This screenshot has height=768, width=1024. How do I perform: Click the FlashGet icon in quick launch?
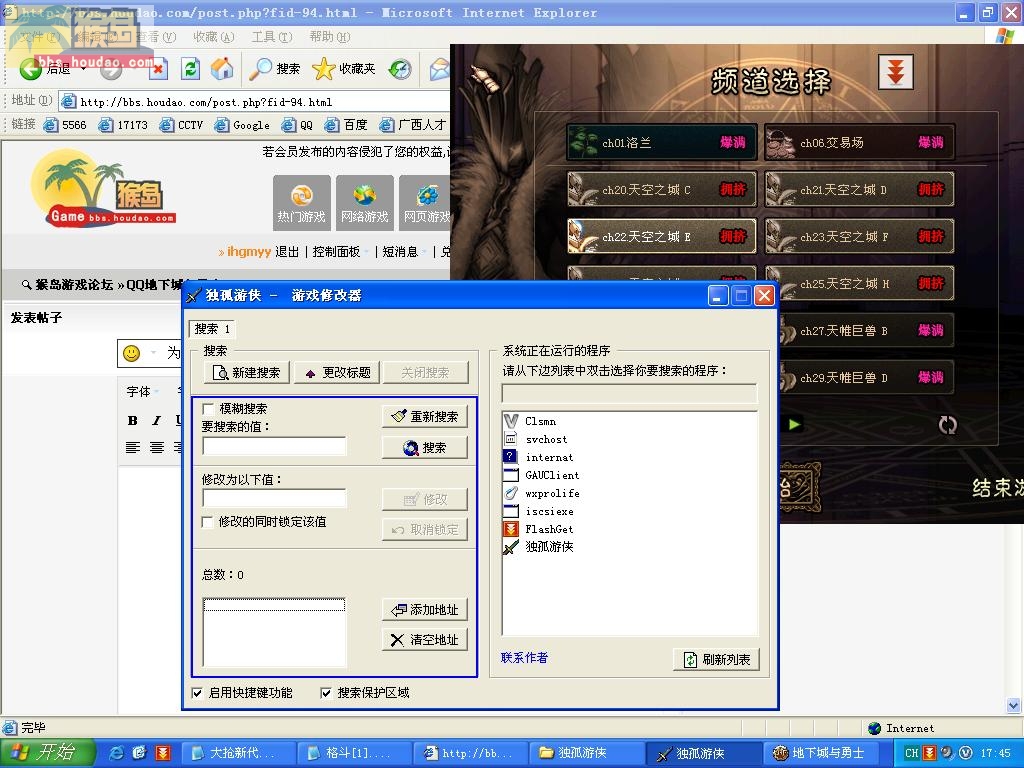pyautogui.click(x=163, y=753)
